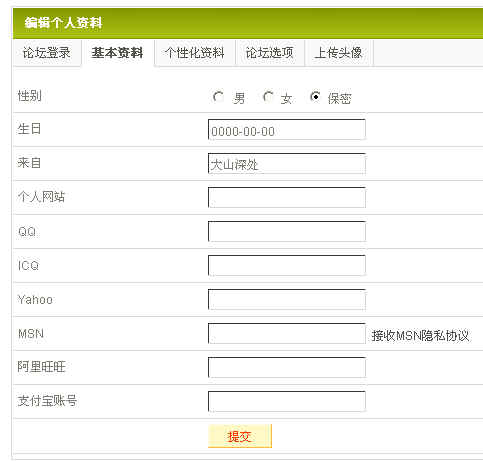
Task: Select the ICQ text field
Action: pos(287,266)
